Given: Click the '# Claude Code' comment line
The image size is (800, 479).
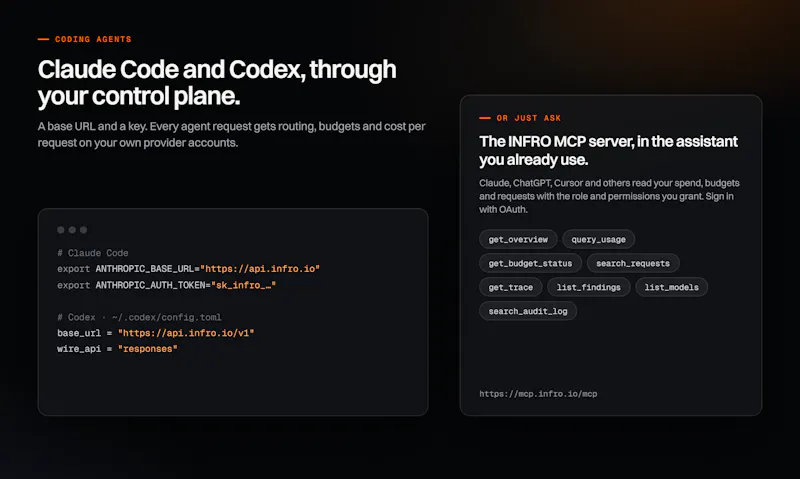Looking at the screenshot, I should pyautogui.click(x=93, y=253).
